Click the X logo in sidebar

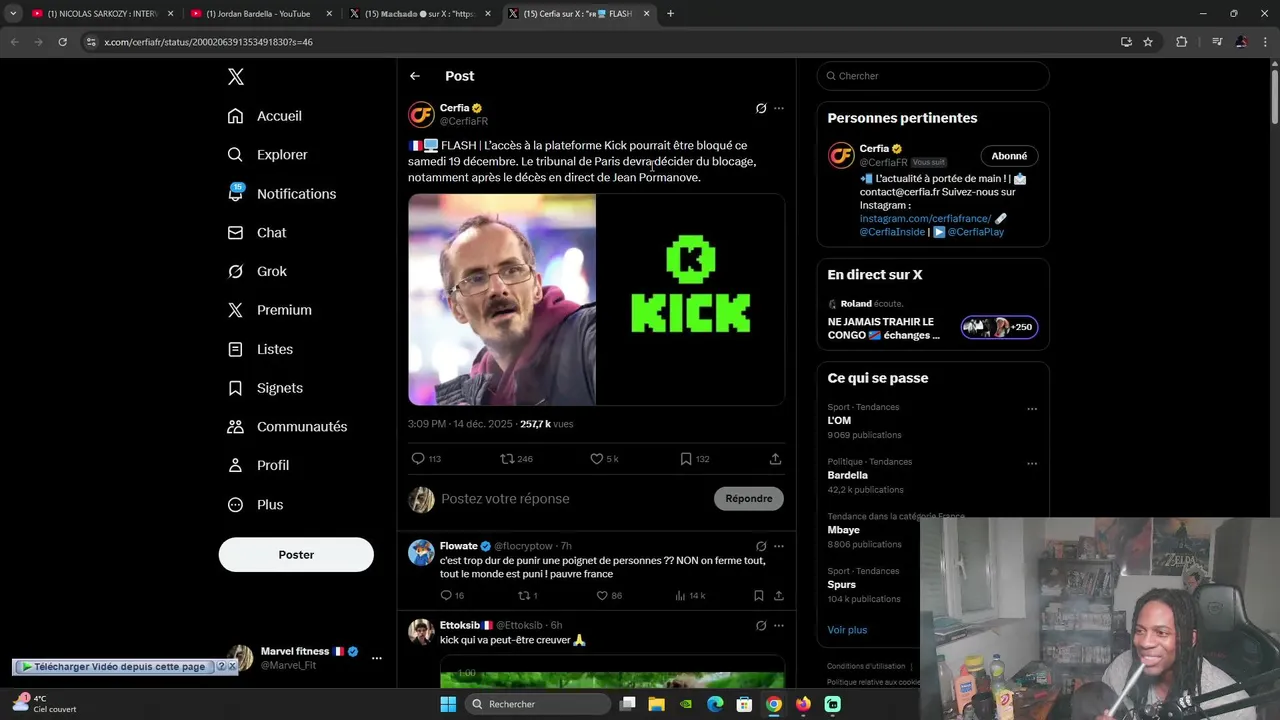[x=236, y=77]
